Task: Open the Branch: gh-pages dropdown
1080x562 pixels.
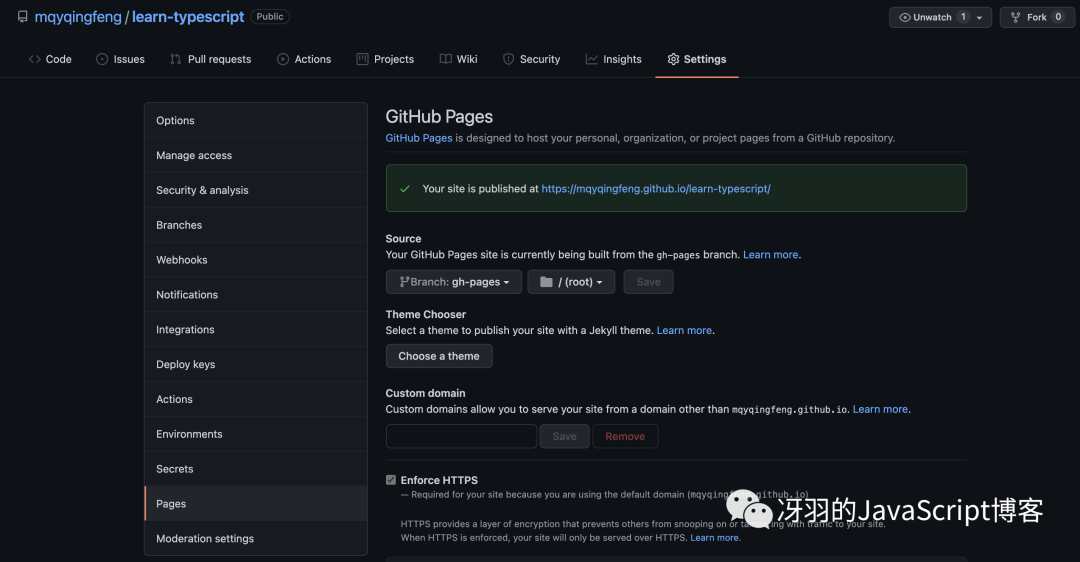Action: [454, 282]
